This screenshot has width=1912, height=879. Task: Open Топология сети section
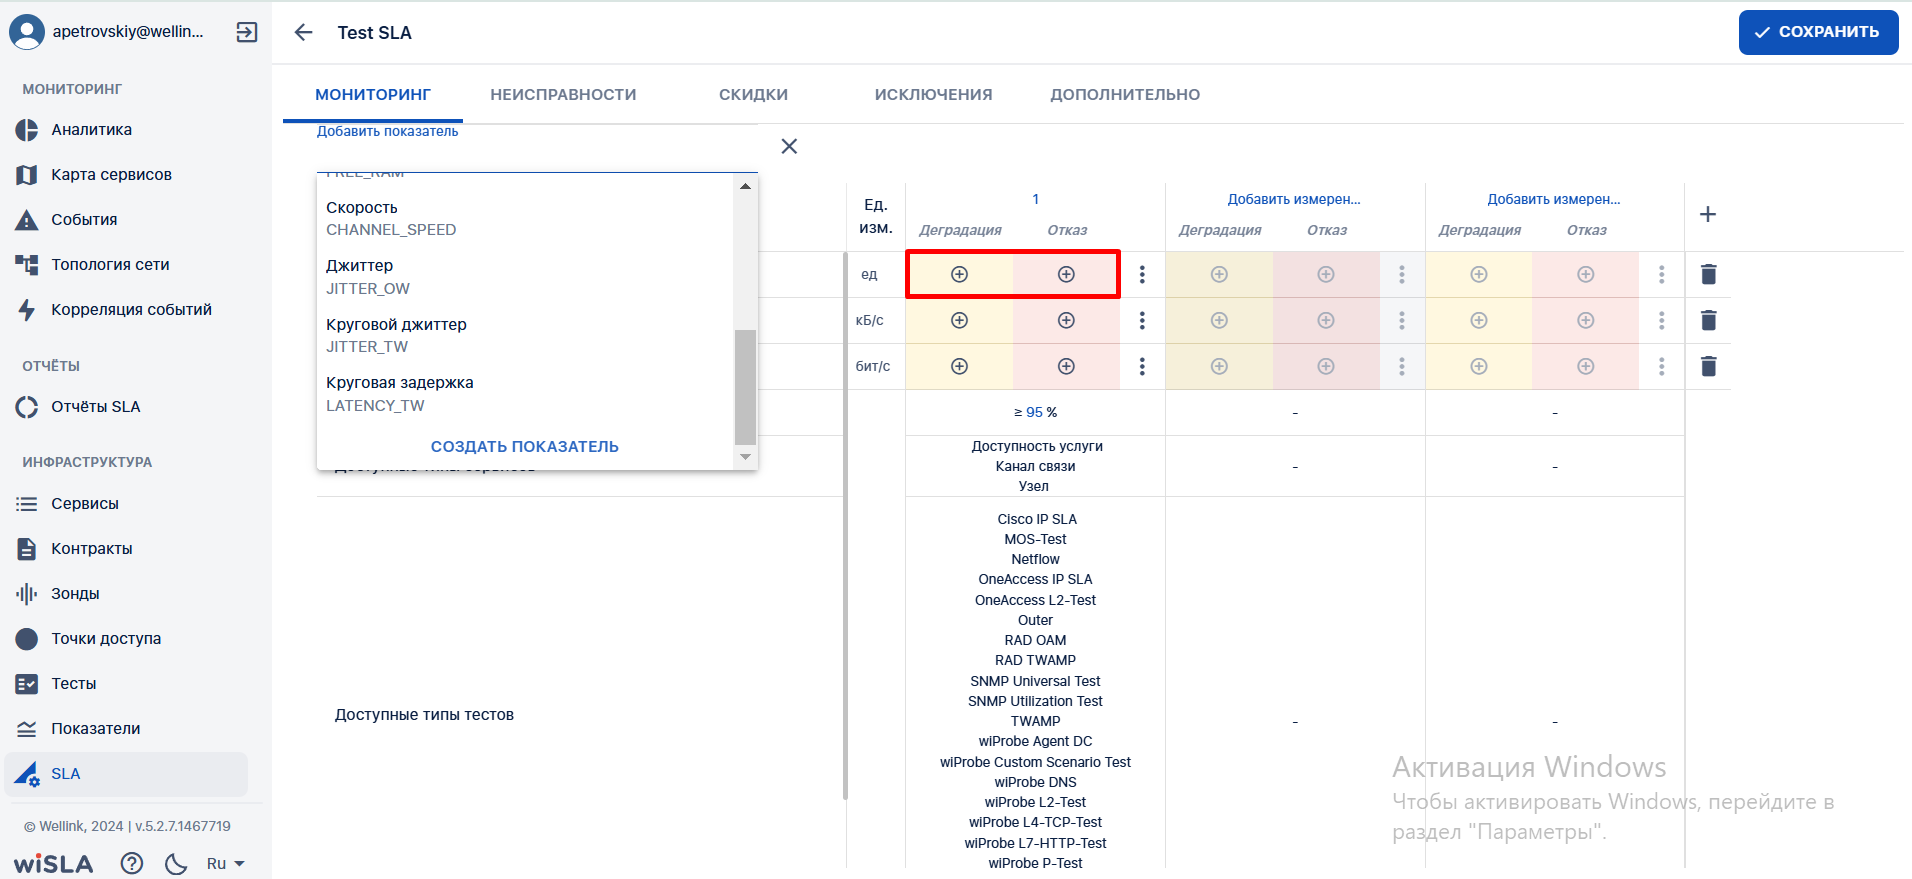pyautogui.click(x=111, y=265)
